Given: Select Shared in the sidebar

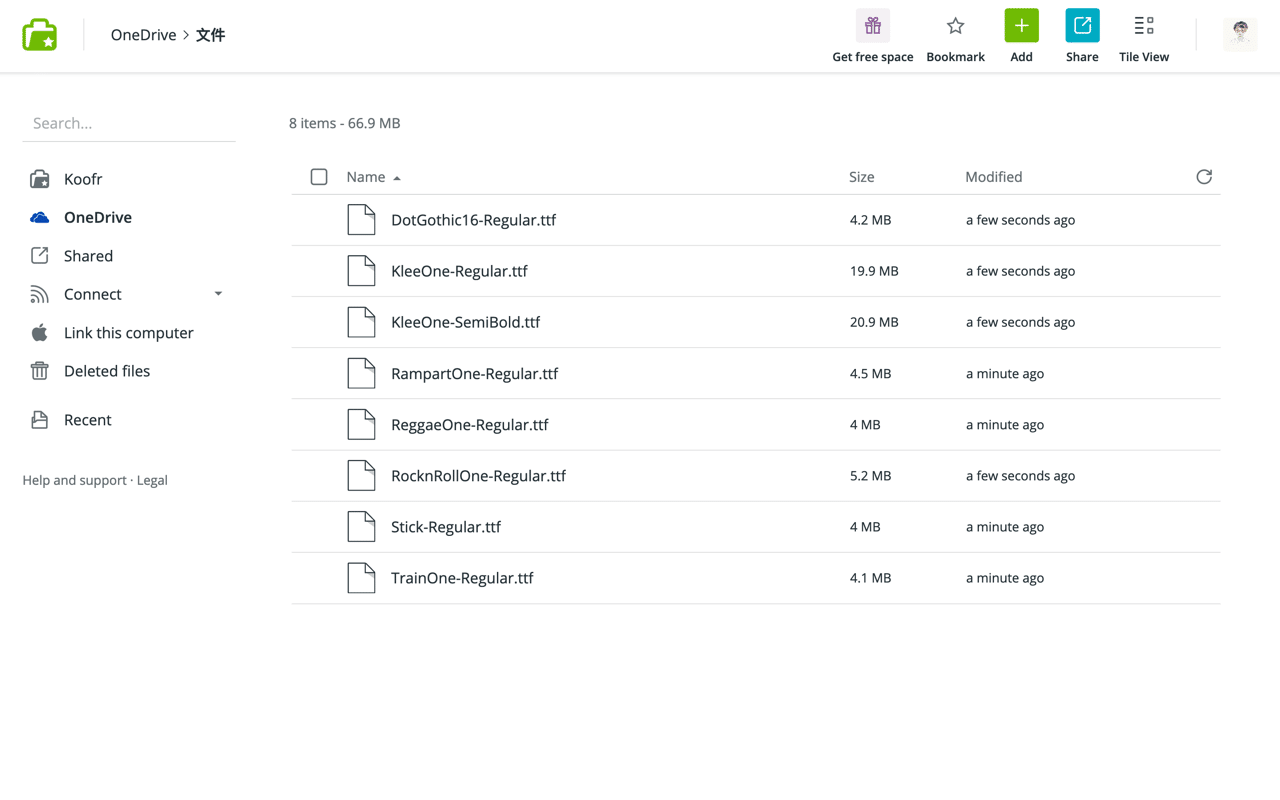Looking at the screenshot, I should click(88, 256).
